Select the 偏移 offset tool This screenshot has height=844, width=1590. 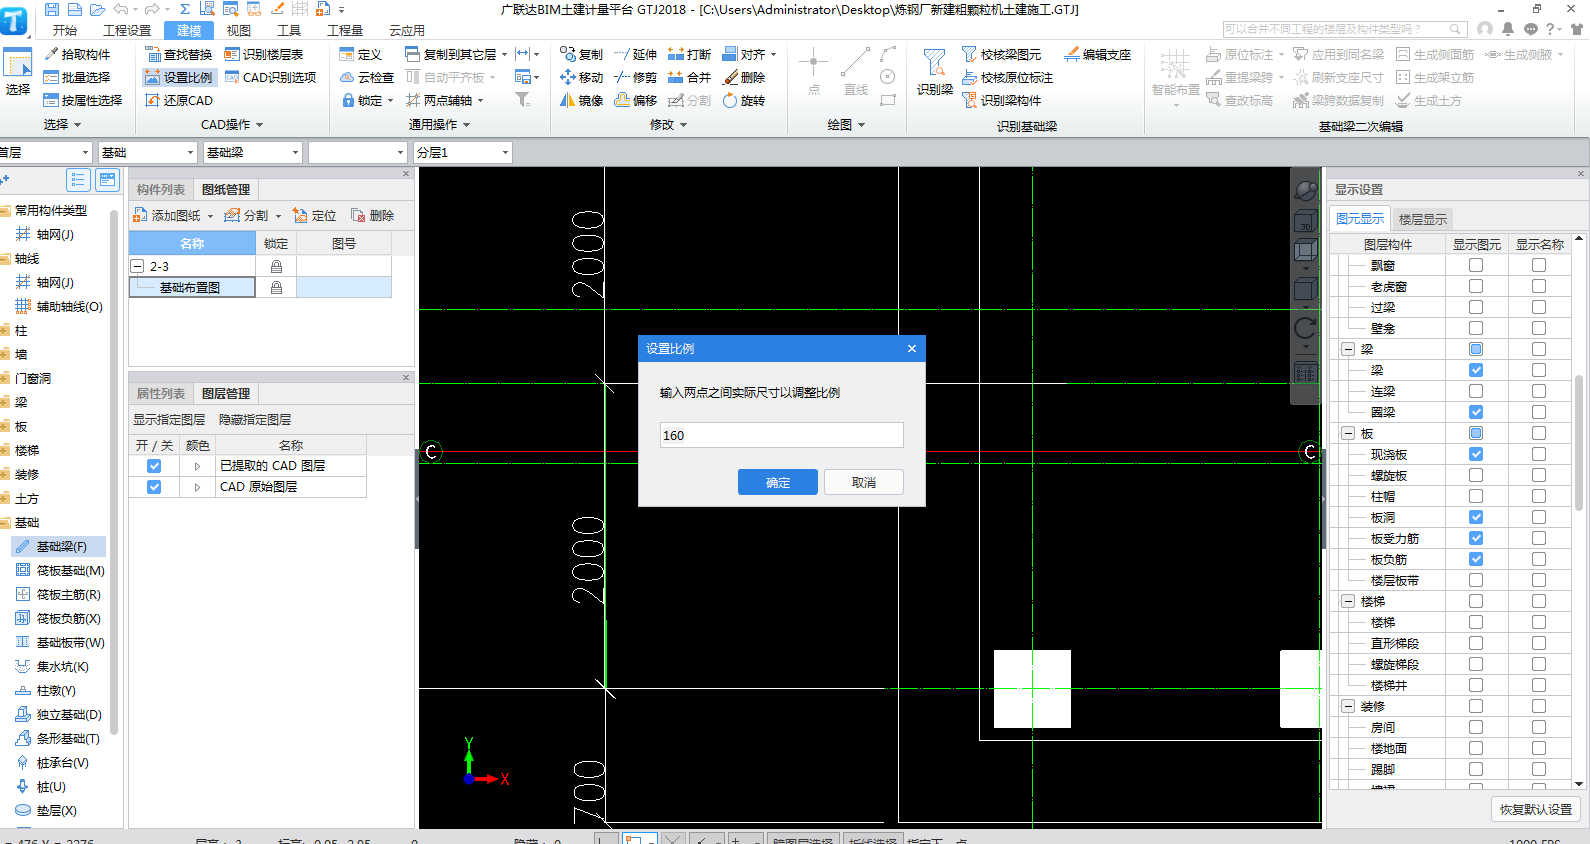click(636, 100)
